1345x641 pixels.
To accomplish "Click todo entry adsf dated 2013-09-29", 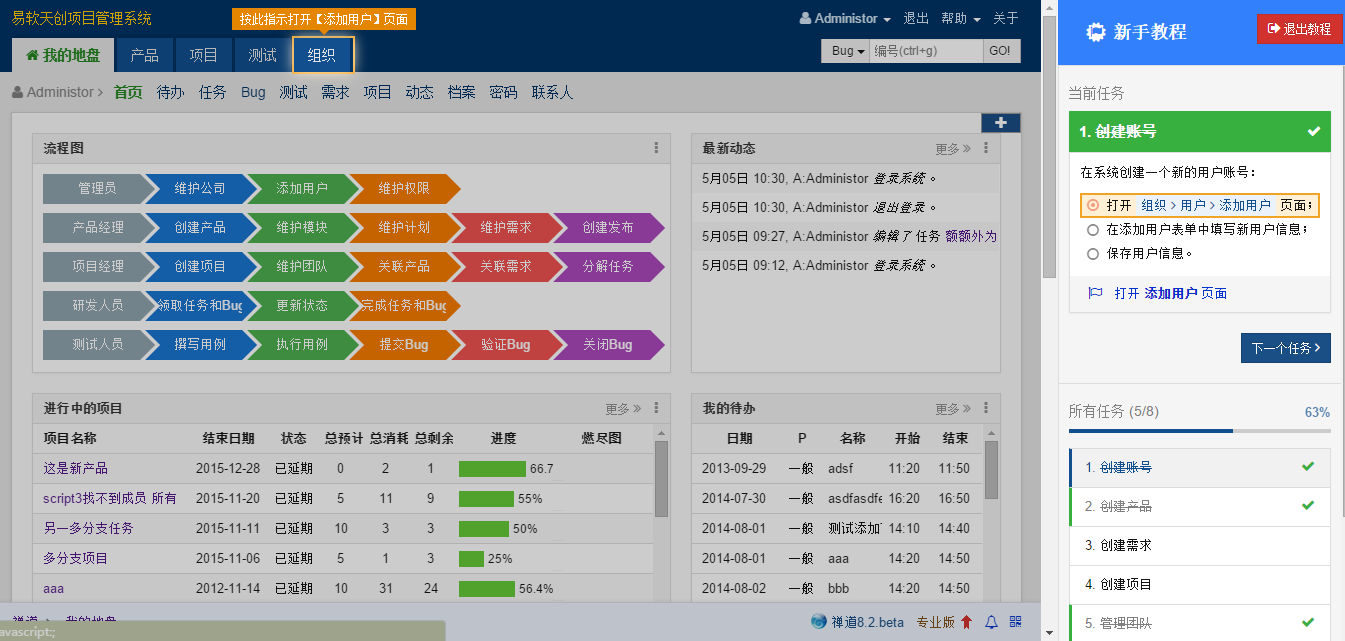I will (840, 468).
